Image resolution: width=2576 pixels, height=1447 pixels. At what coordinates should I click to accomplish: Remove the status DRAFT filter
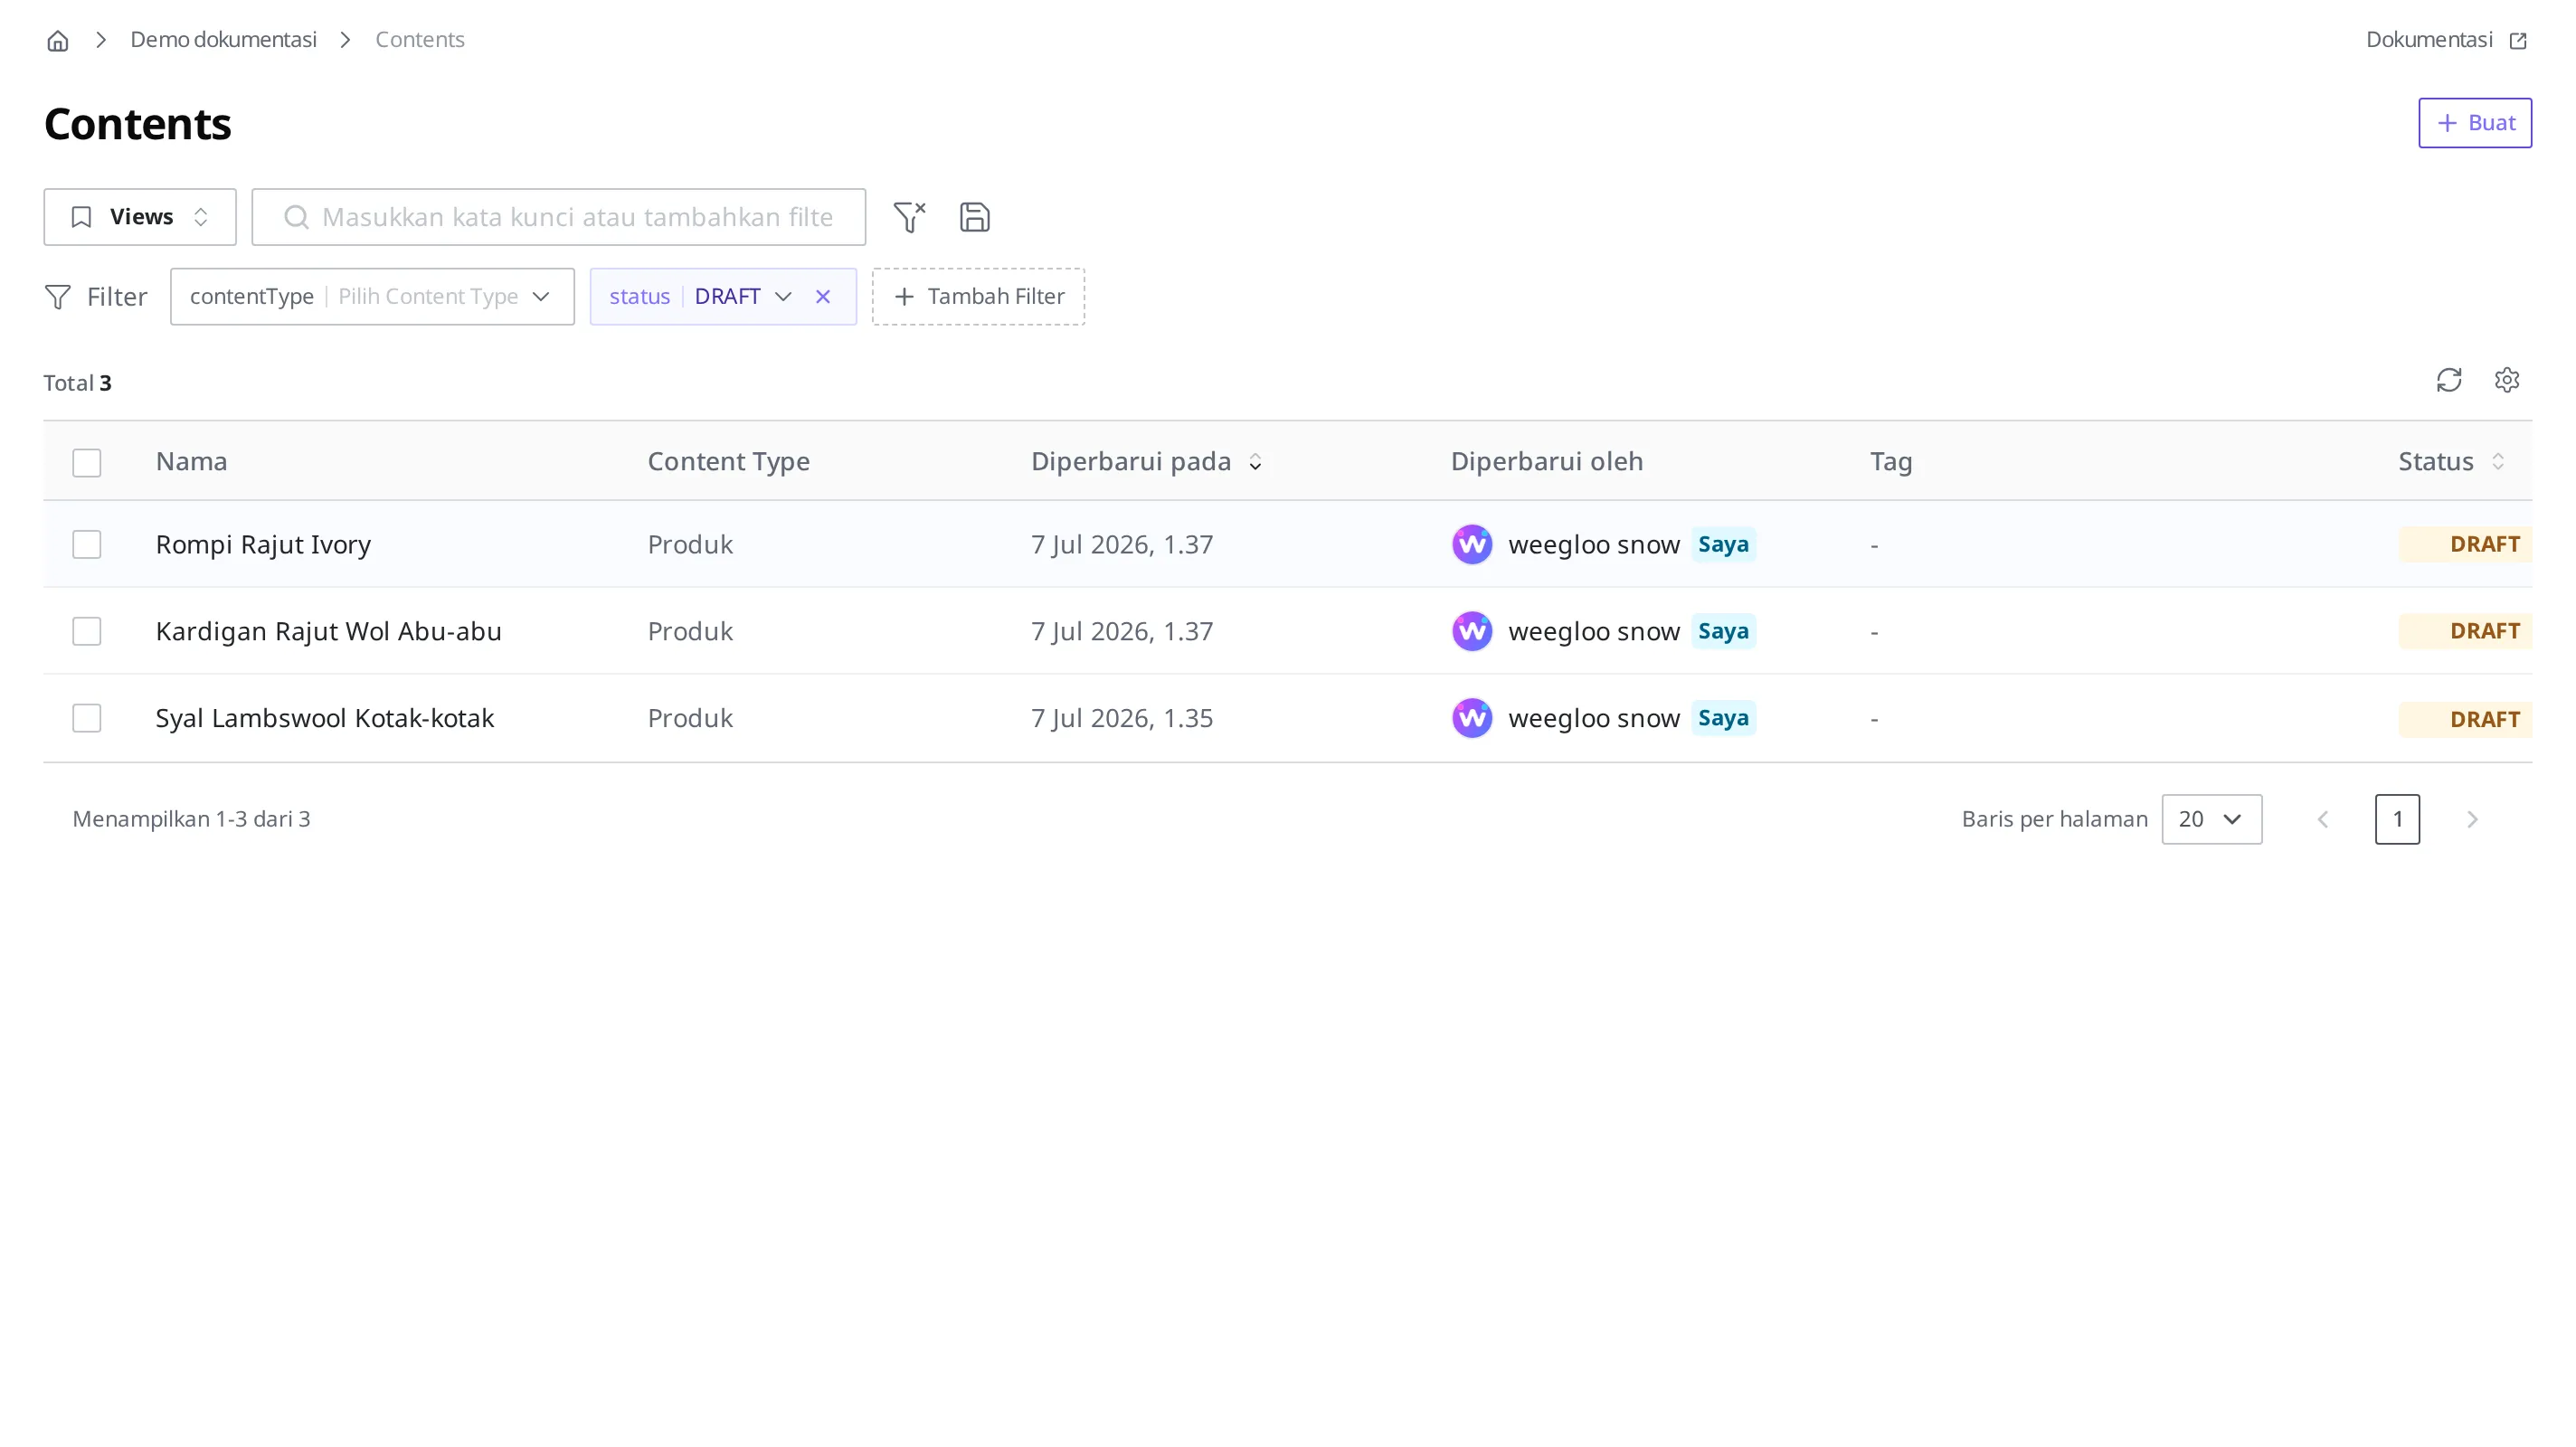[823, 297]
